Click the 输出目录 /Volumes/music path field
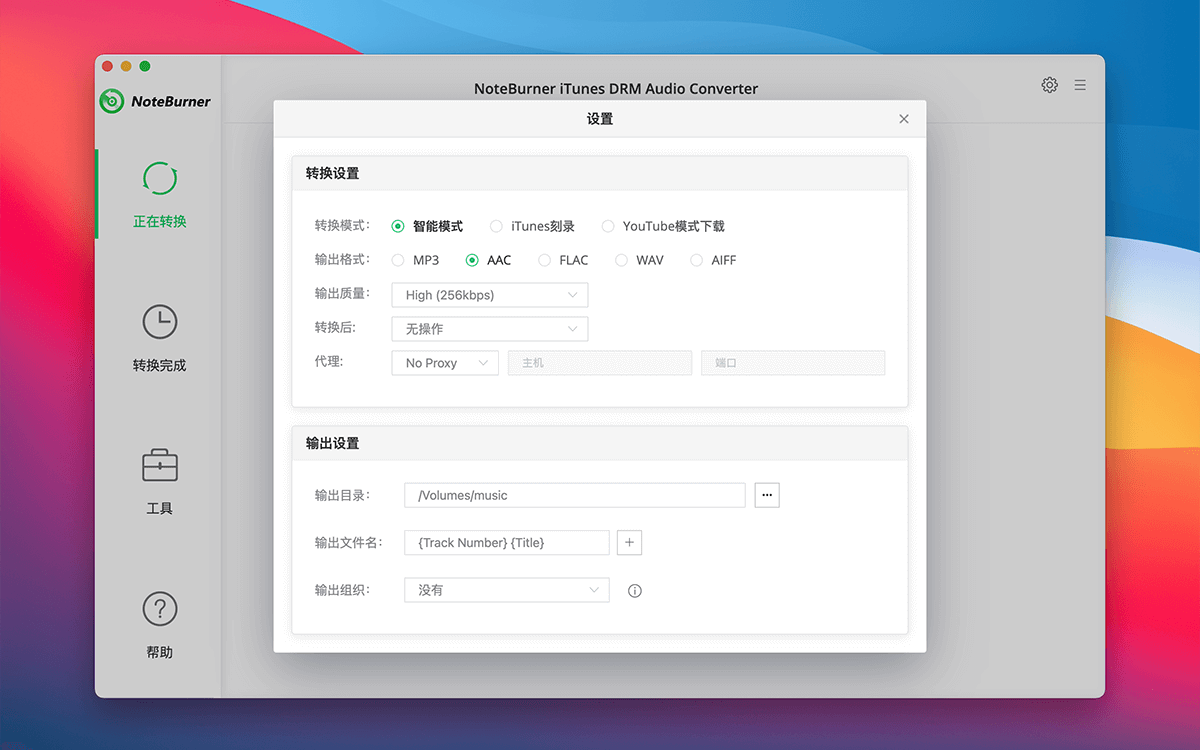This screenshot has width=1200, height=750. pos(575,495)
